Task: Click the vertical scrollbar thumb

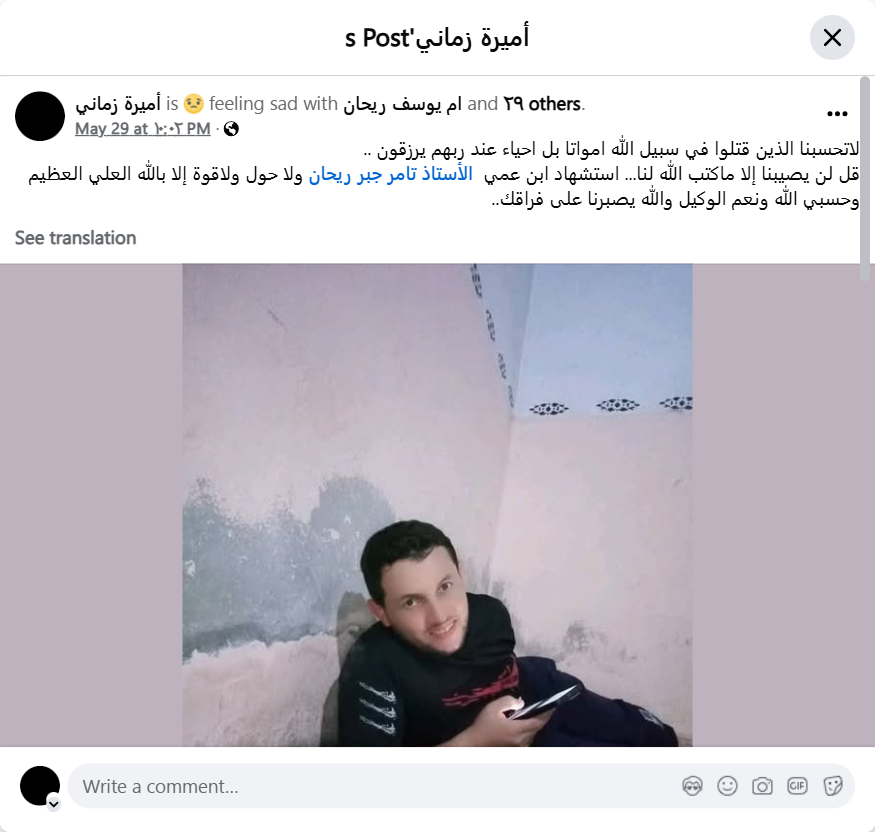Action: pos(865,179)
